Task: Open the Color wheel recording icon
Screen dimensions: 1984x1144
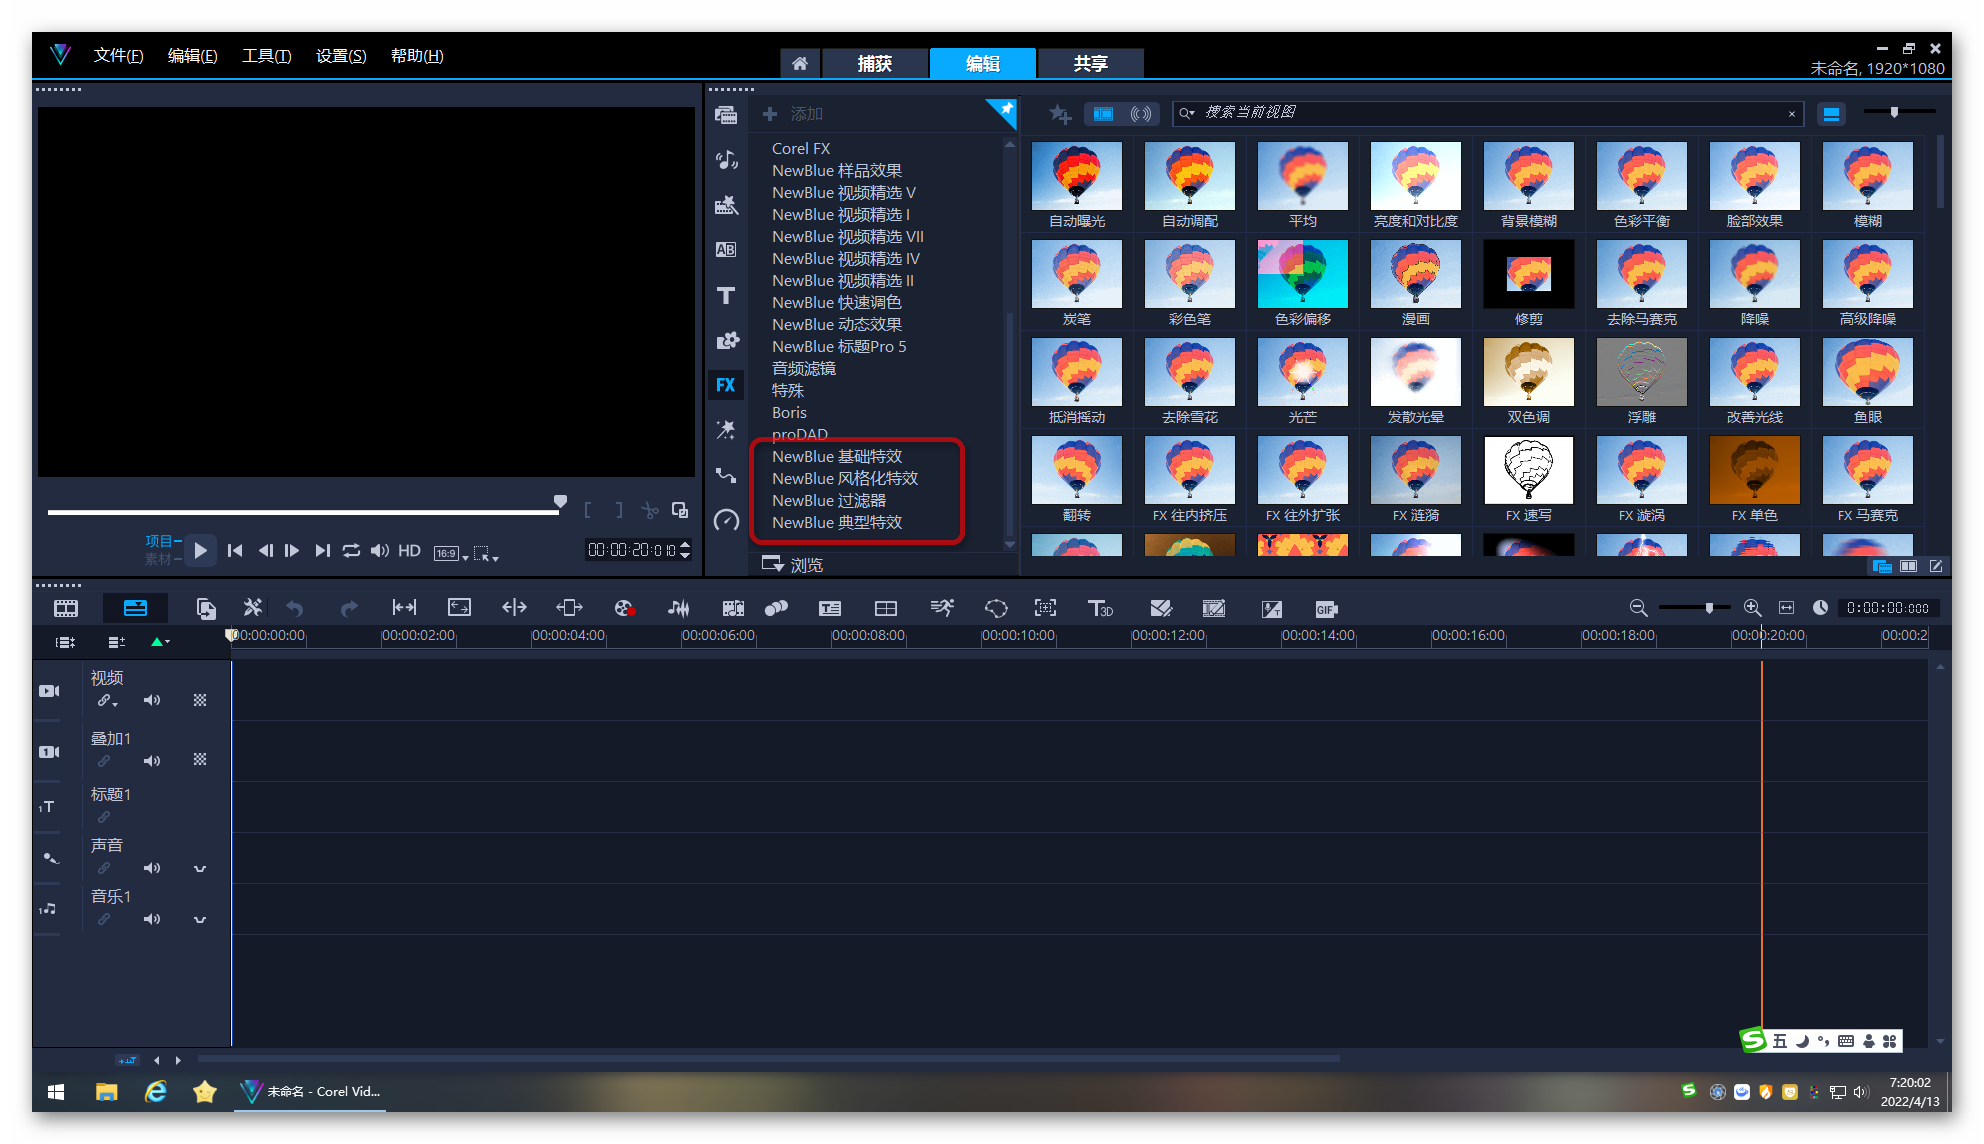Action: tap(624, 608)
